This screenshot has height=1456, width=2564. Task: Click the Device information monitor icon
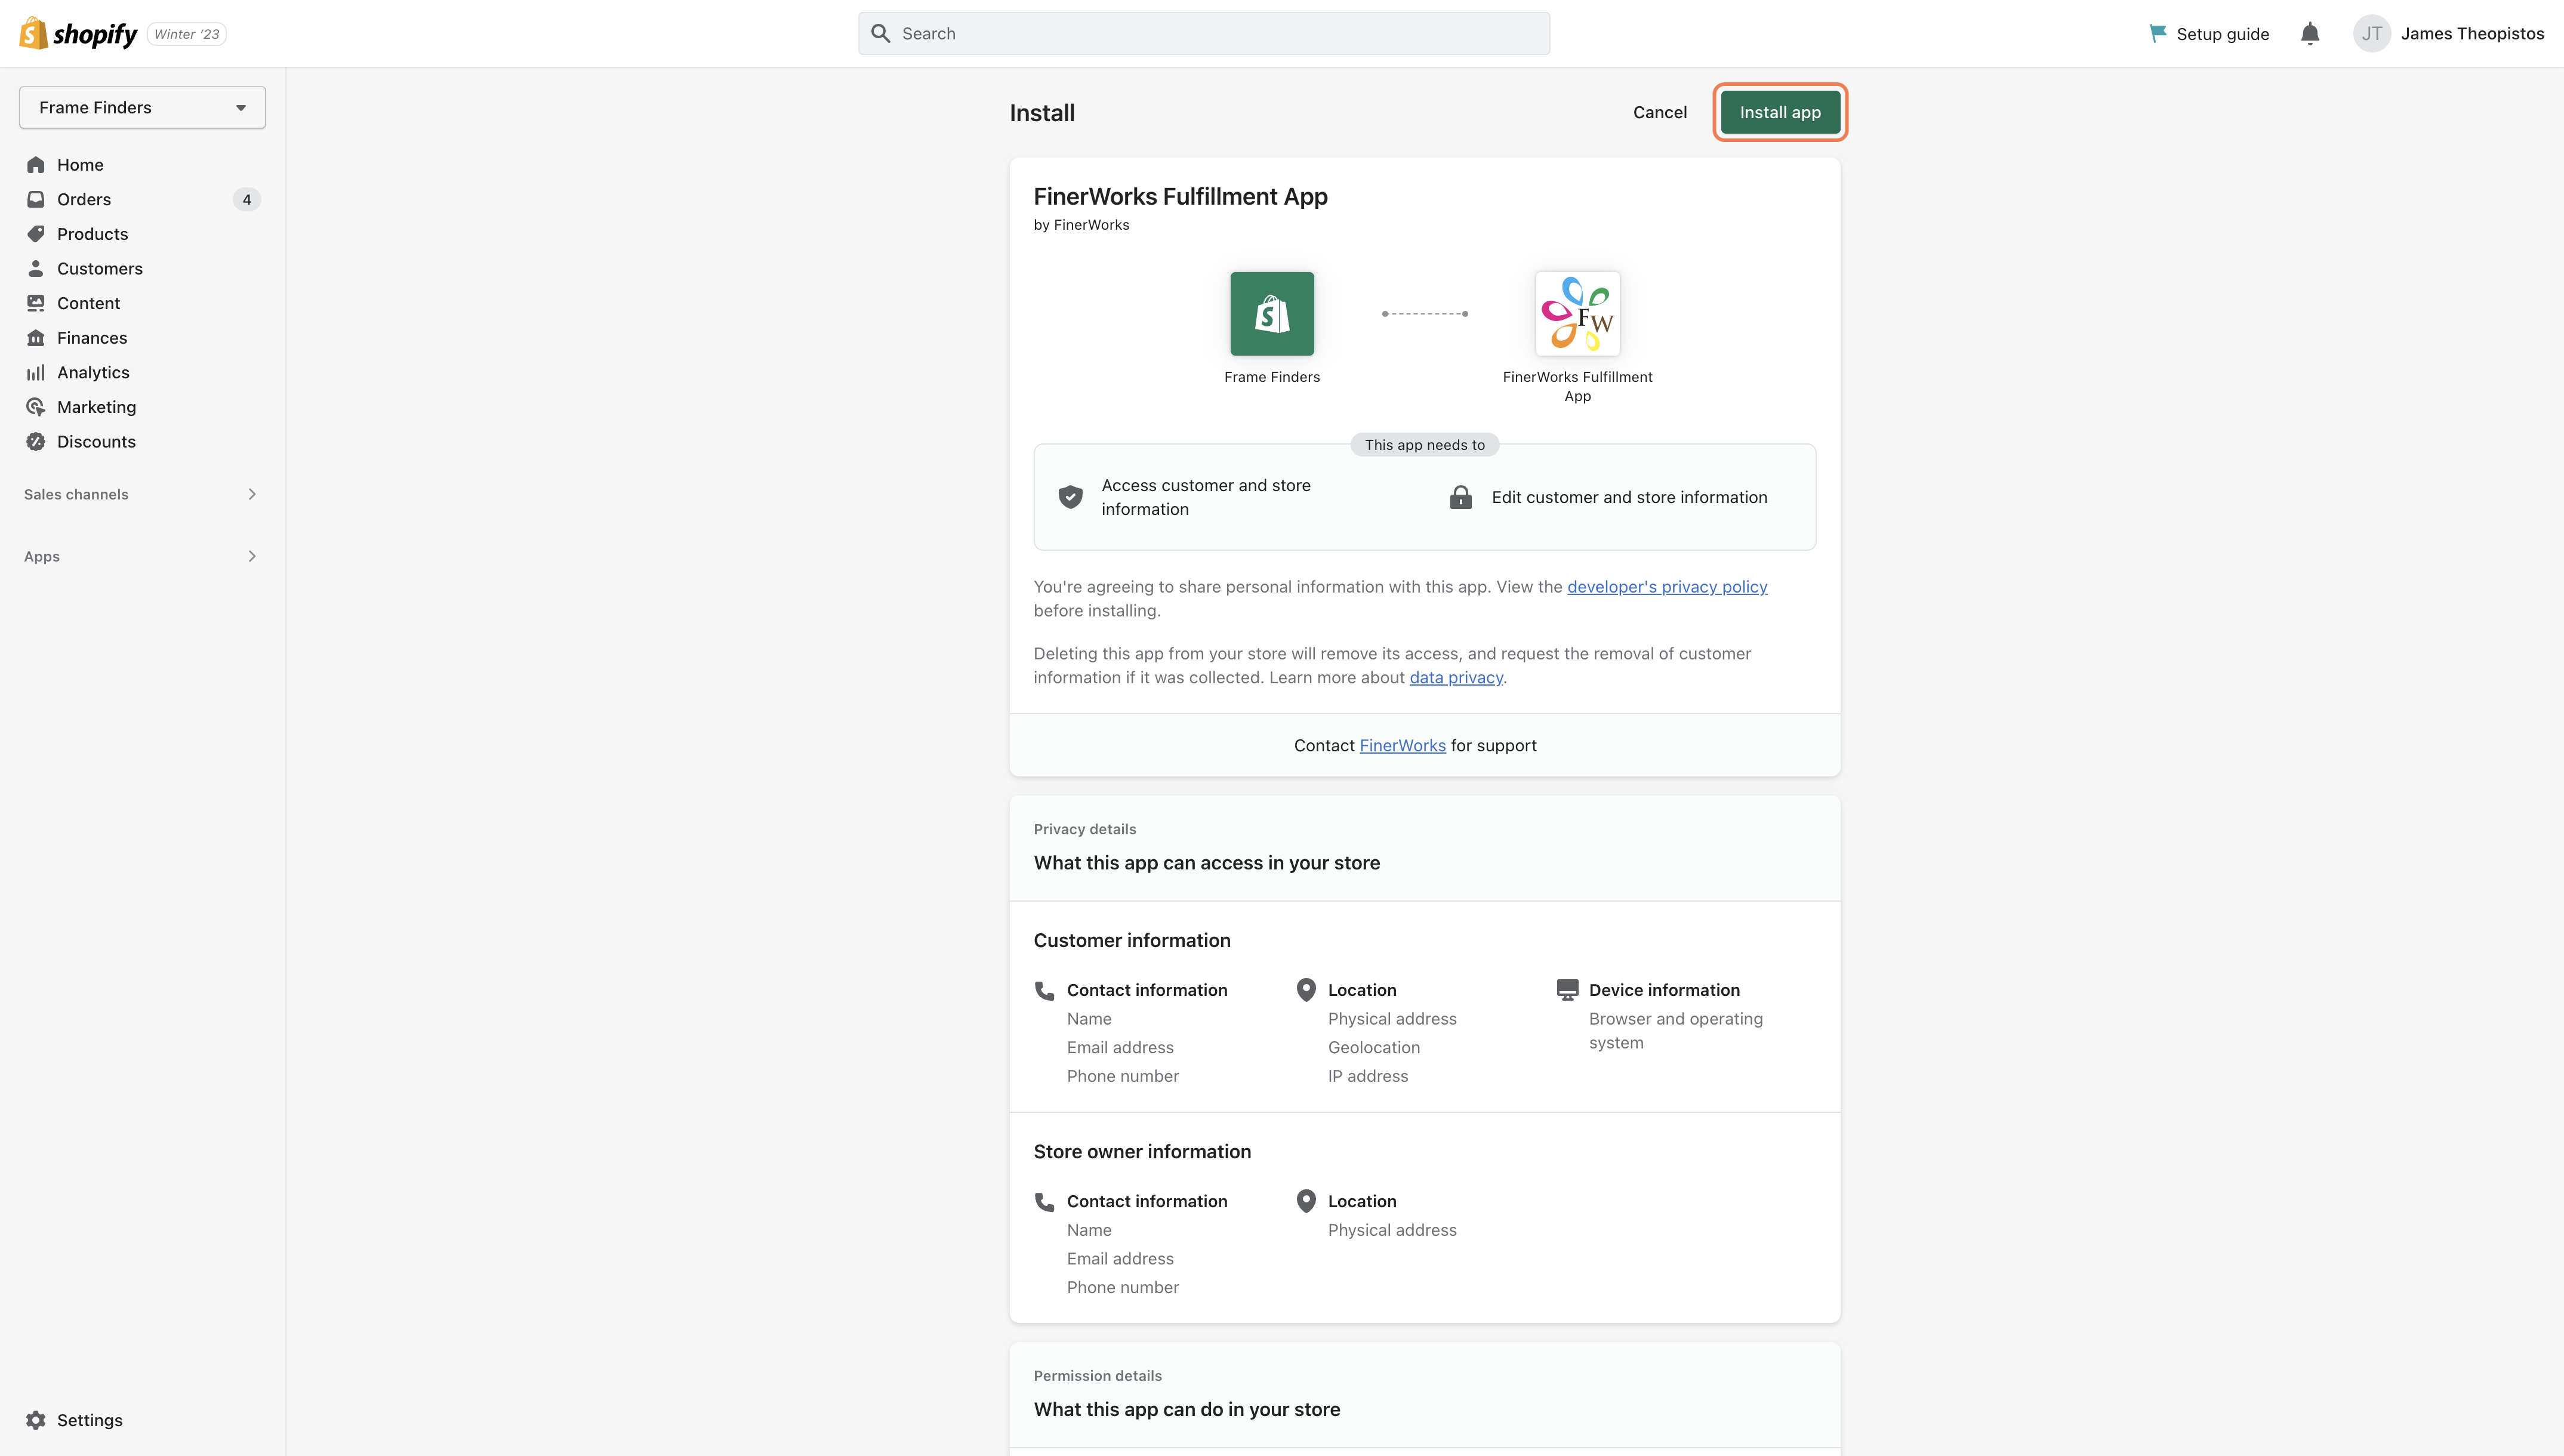(x=1567, y=990)
